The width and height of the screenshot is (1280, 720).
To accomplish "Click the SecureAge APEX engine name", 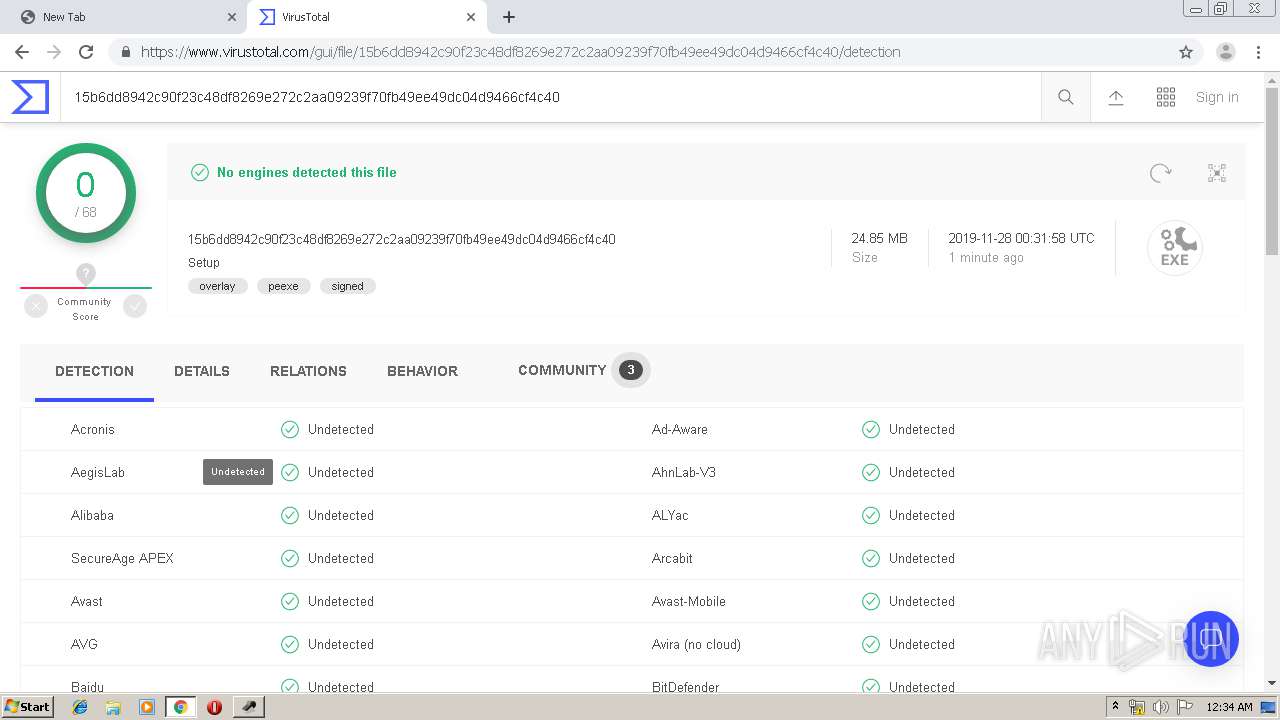I will pos(122,558).
